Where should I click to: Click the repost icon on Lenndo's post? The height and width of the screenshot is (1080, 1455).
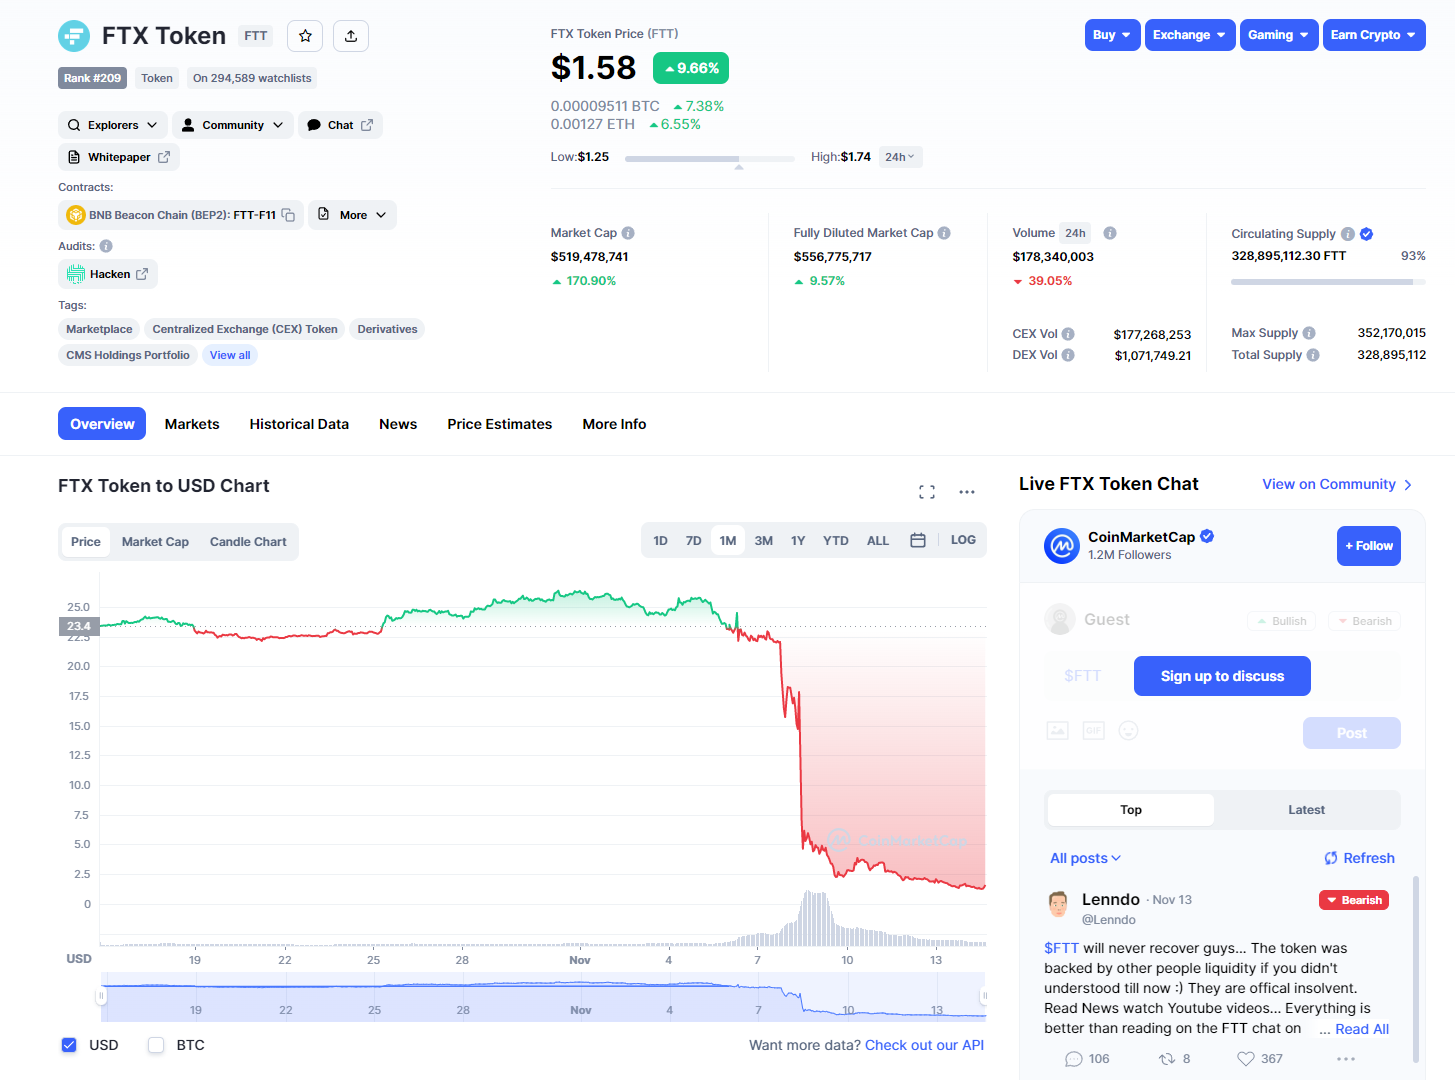pos(1167,1059)
